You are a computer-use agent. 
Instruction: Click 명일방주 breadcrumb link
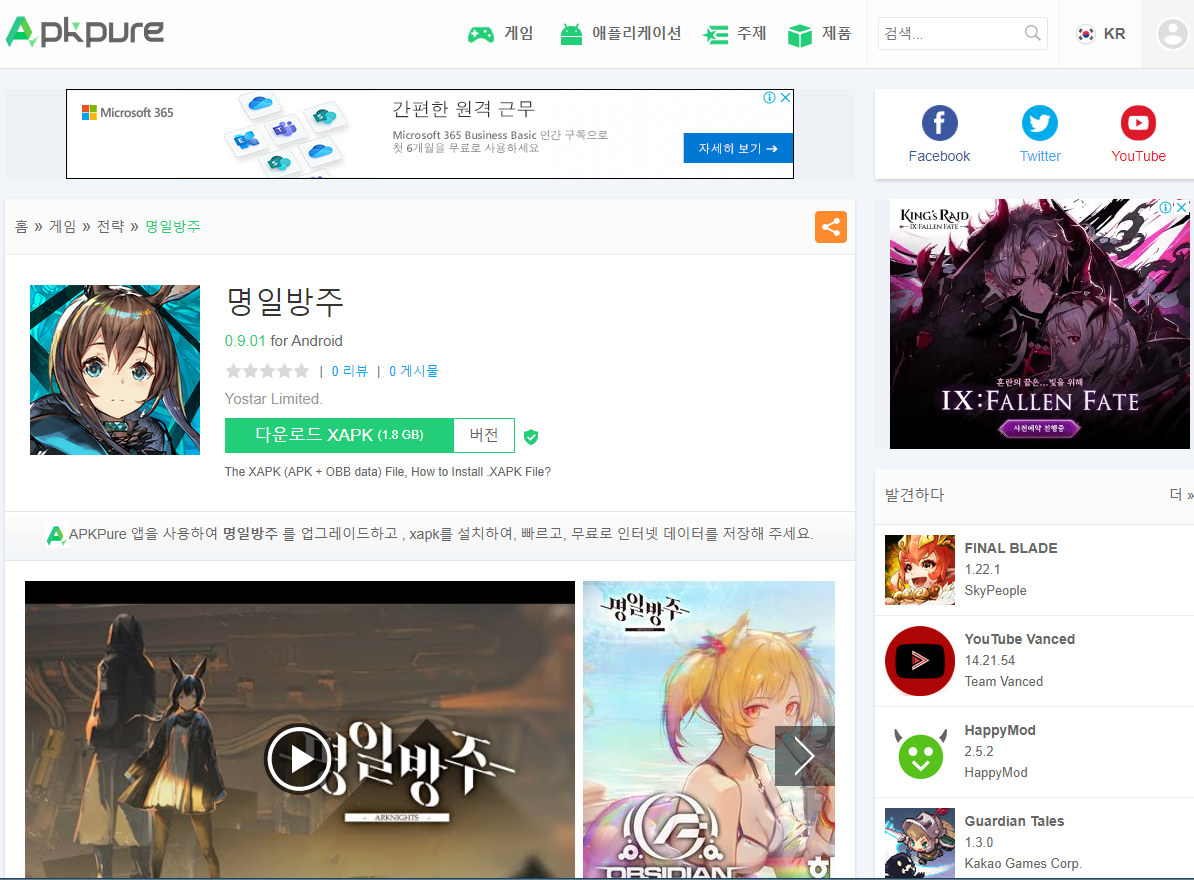click(173, 226)
